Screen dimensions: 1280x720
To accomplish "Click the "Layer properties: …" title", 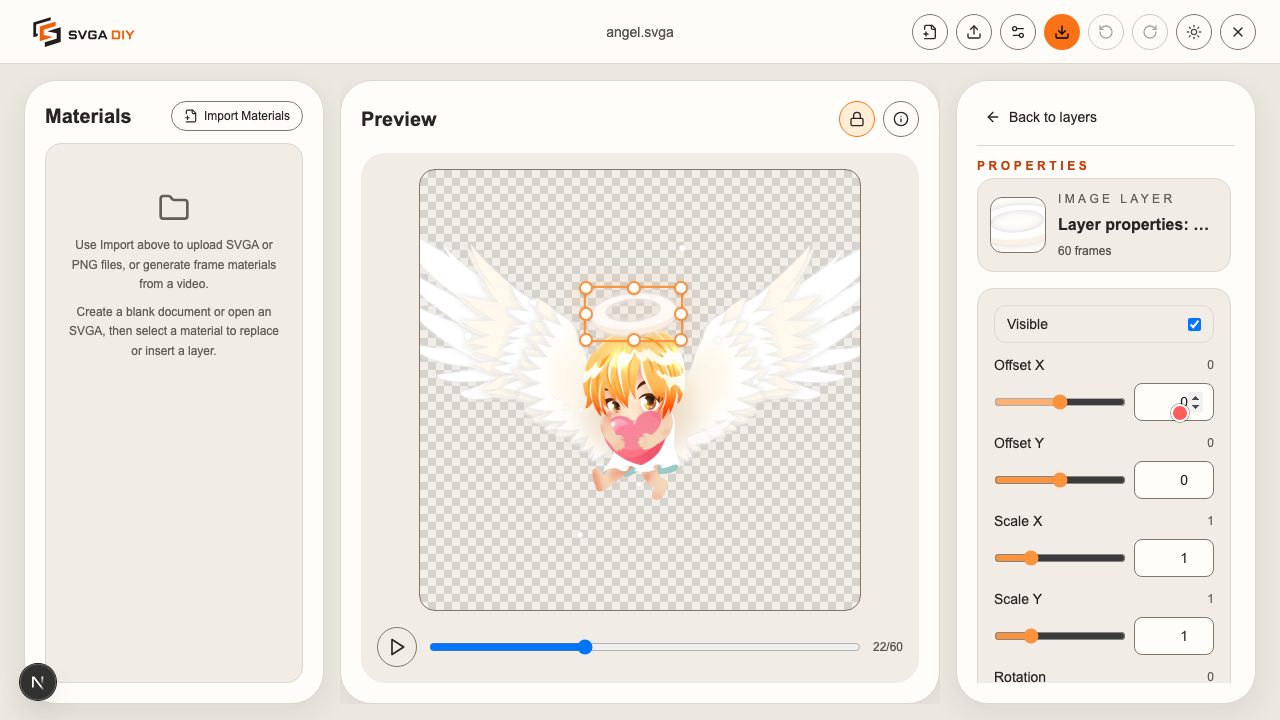I will 1134,225.
